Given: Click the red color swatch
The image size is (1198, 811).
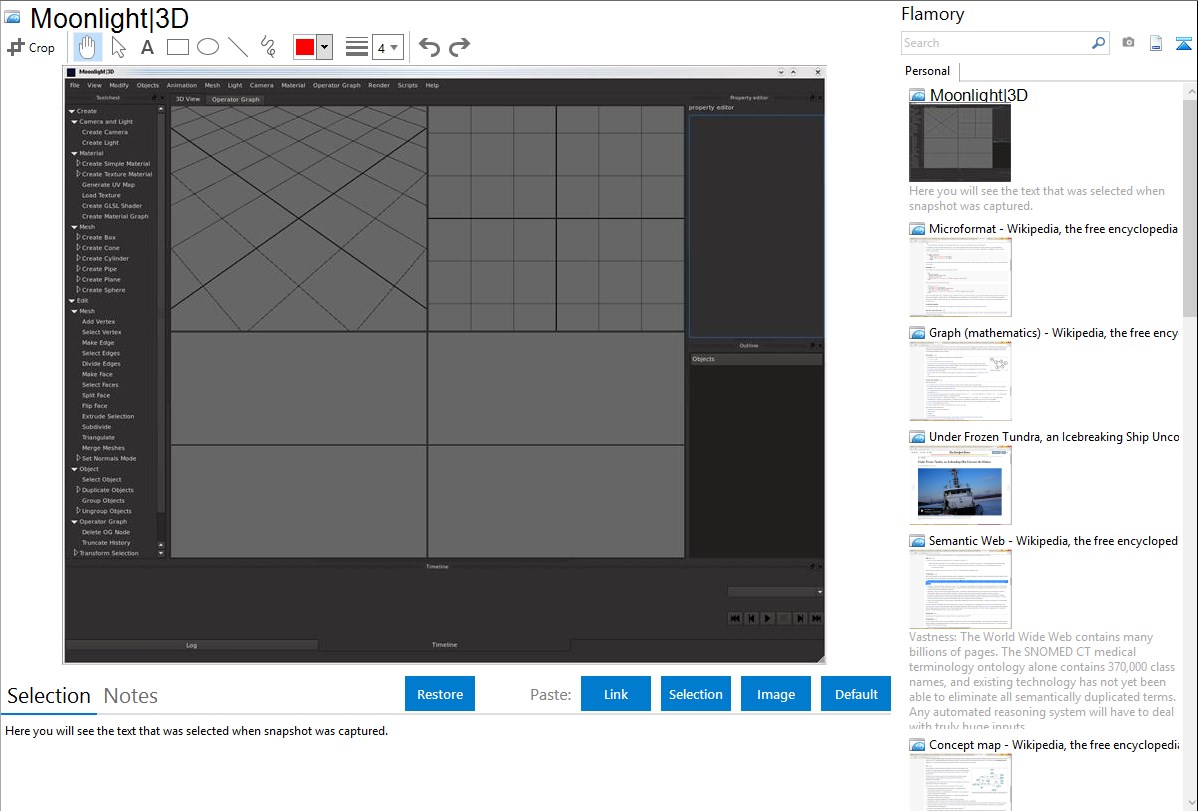Looking at the screenshot, I should (x=304, y=47).
